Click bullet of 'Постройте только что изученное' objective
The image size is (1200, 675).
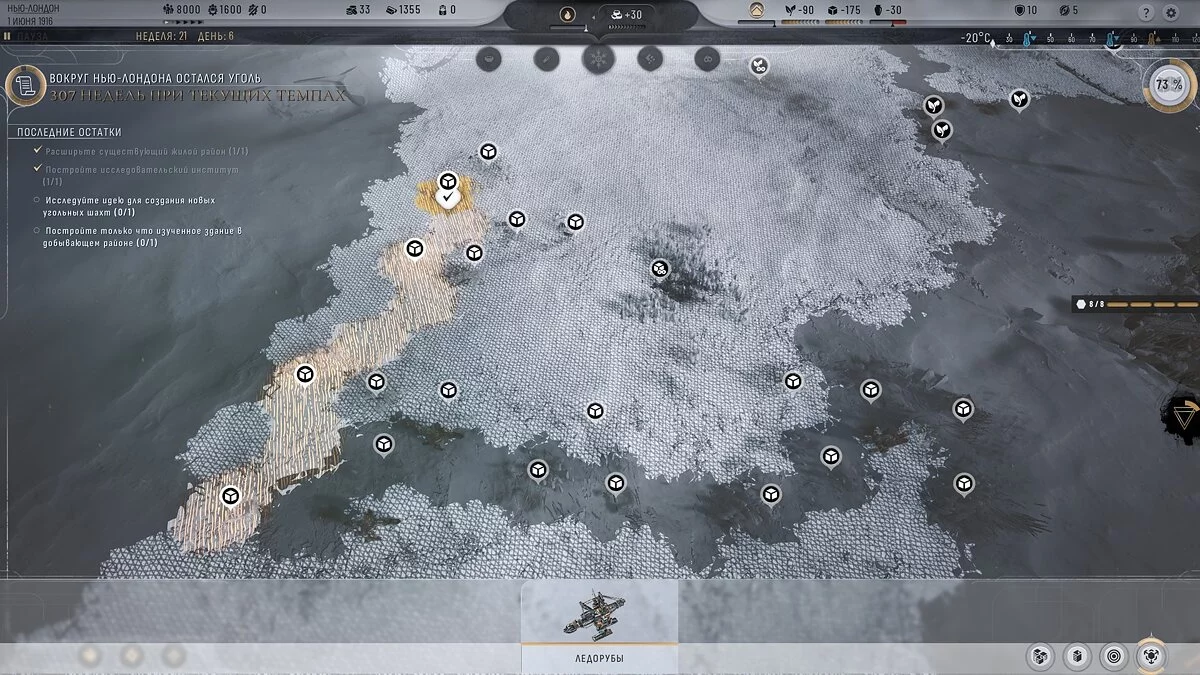coord(37,231)
